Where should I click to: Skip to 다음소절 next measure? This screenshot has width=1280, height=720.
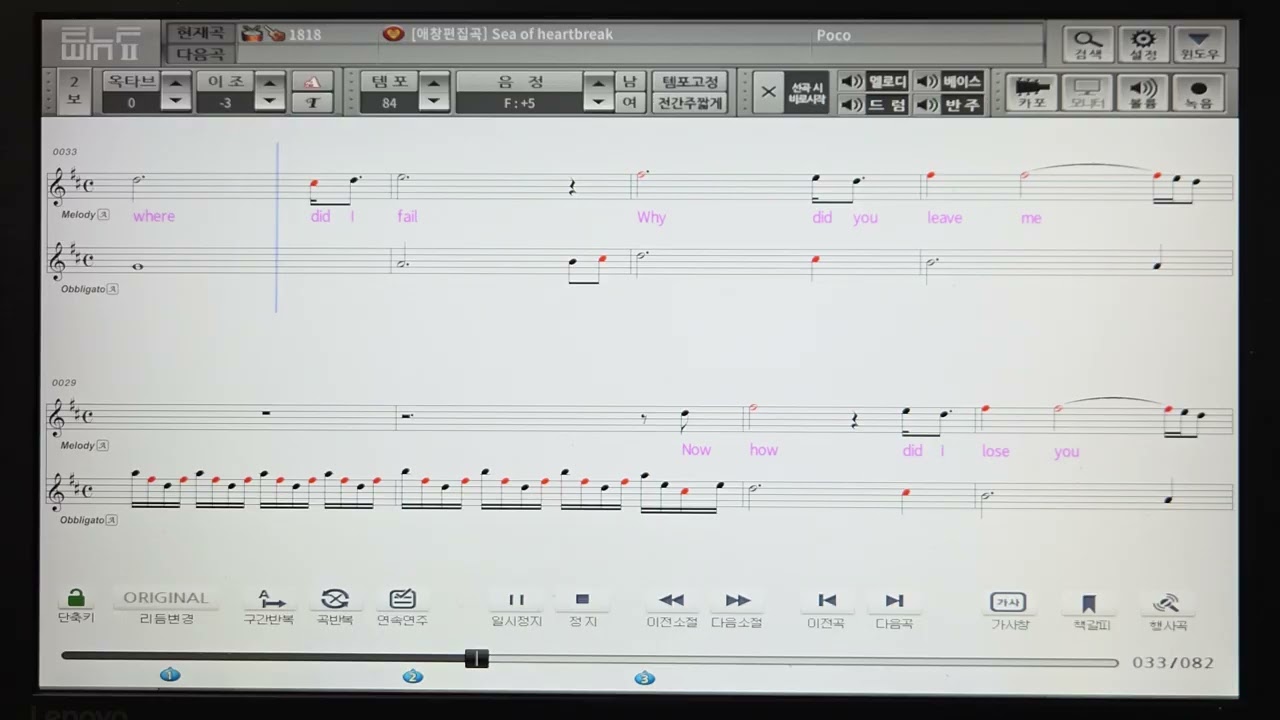click(x=737, y=608)
